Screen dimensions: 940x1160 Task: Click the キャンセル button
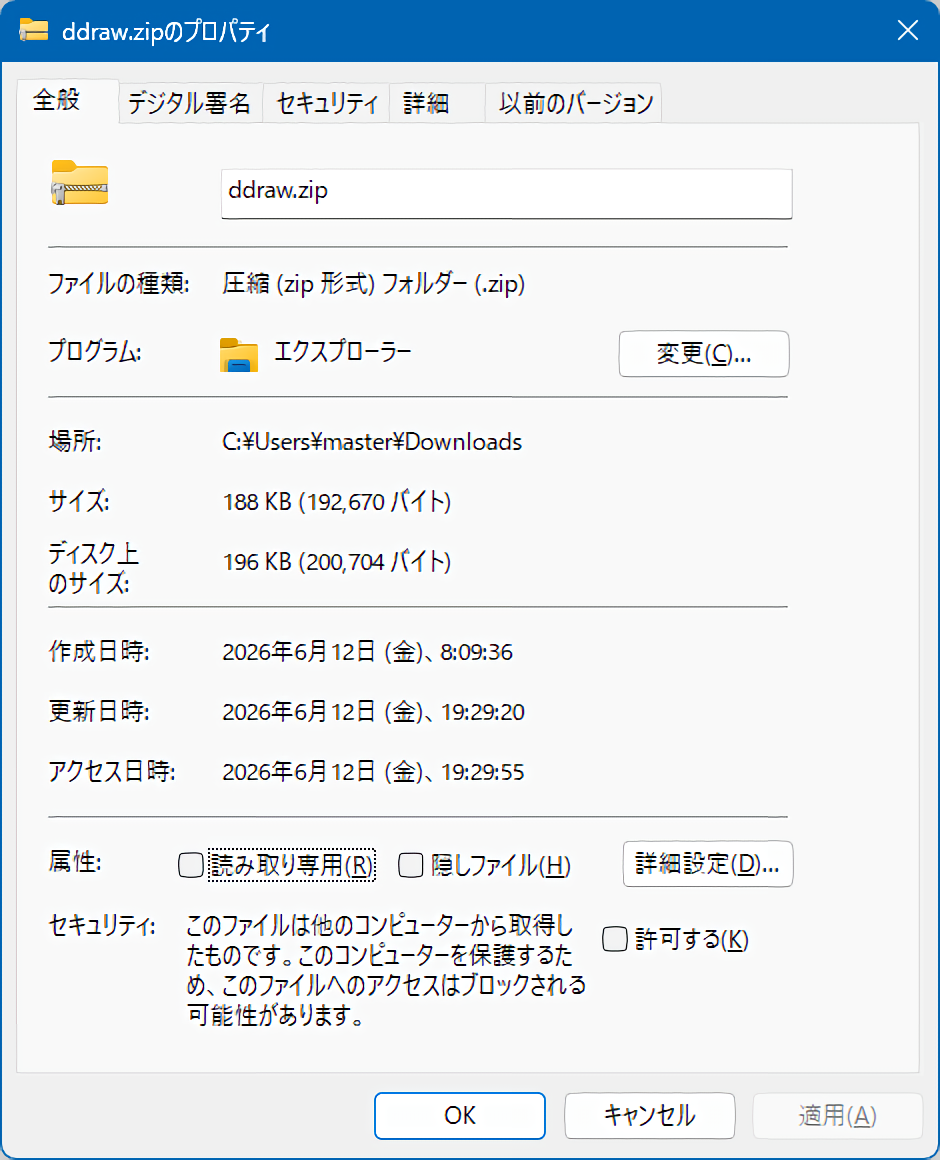649,1115
